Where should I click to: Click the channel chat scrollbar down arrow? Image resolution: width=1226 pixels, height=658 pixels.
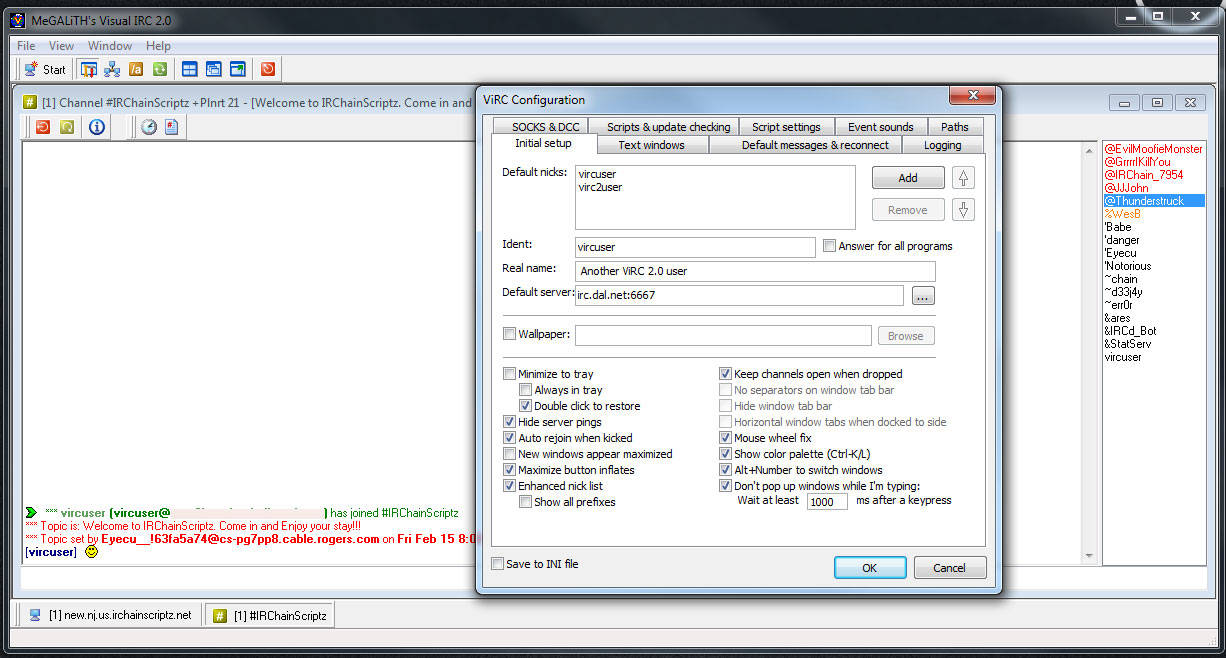pyautogui.click(x=1090, y=557)
